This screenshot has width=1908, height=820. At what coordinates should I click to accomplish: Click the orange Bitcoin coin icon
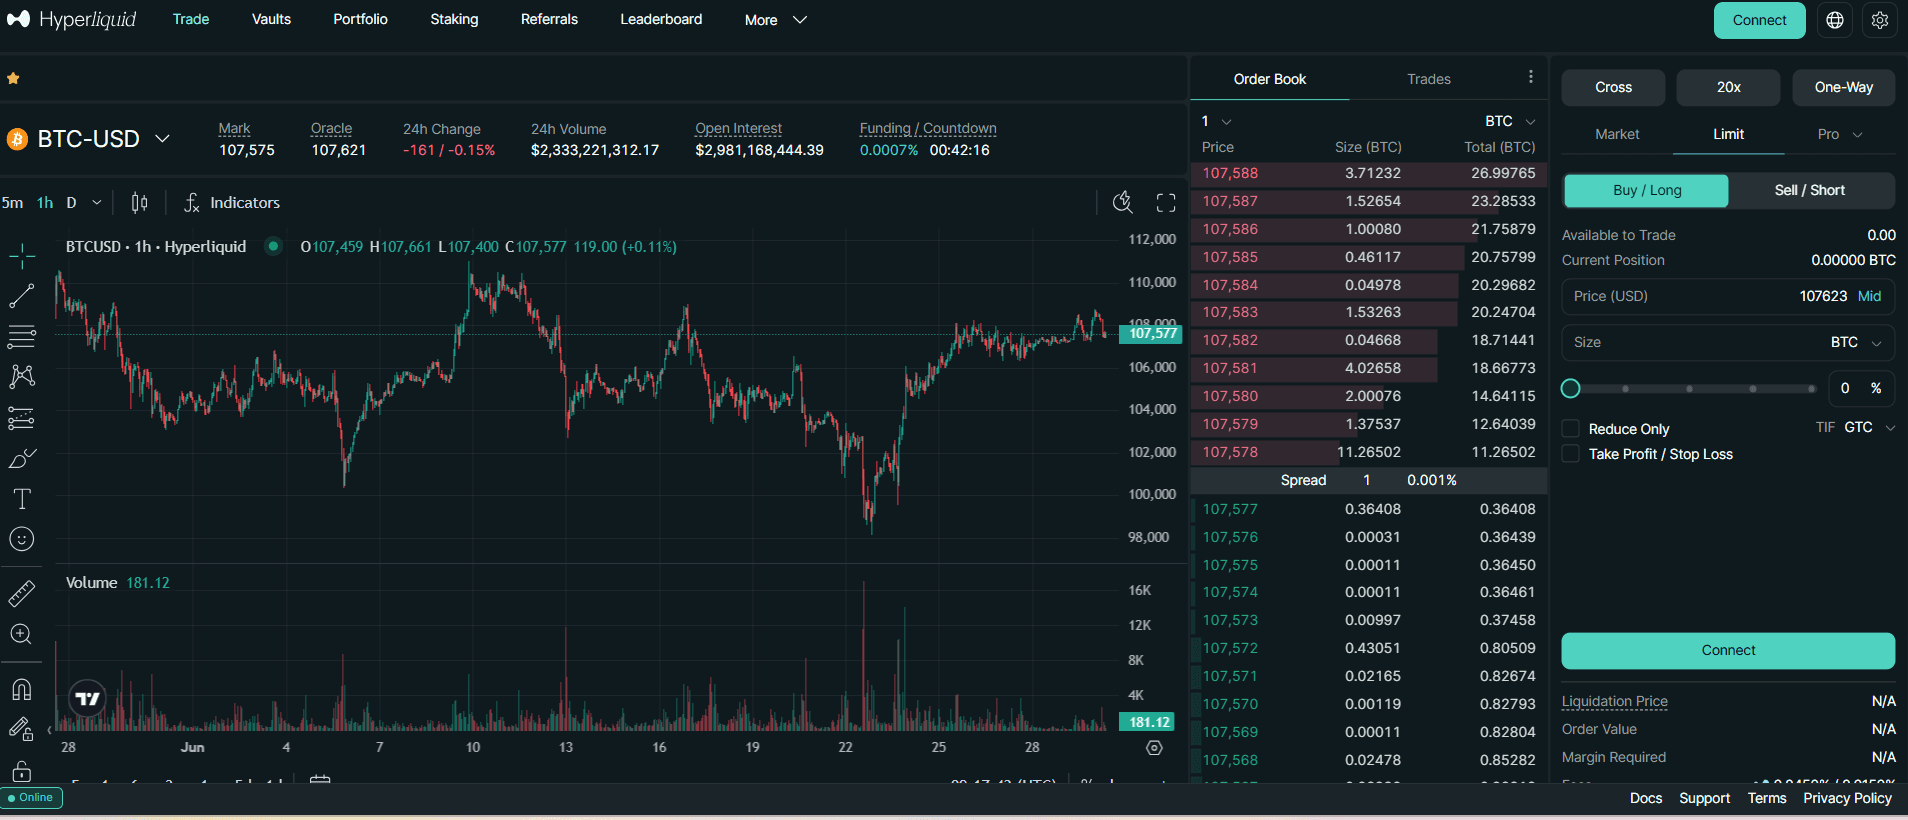click(17, 139)
